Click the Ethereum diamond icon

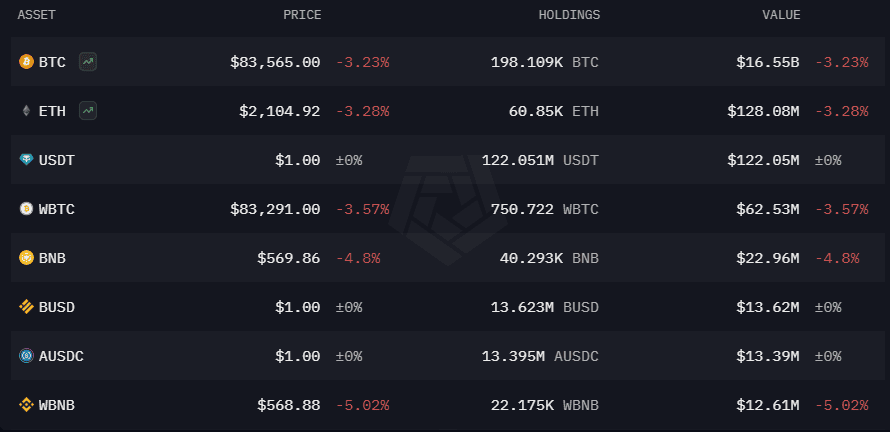click(26, 111)
